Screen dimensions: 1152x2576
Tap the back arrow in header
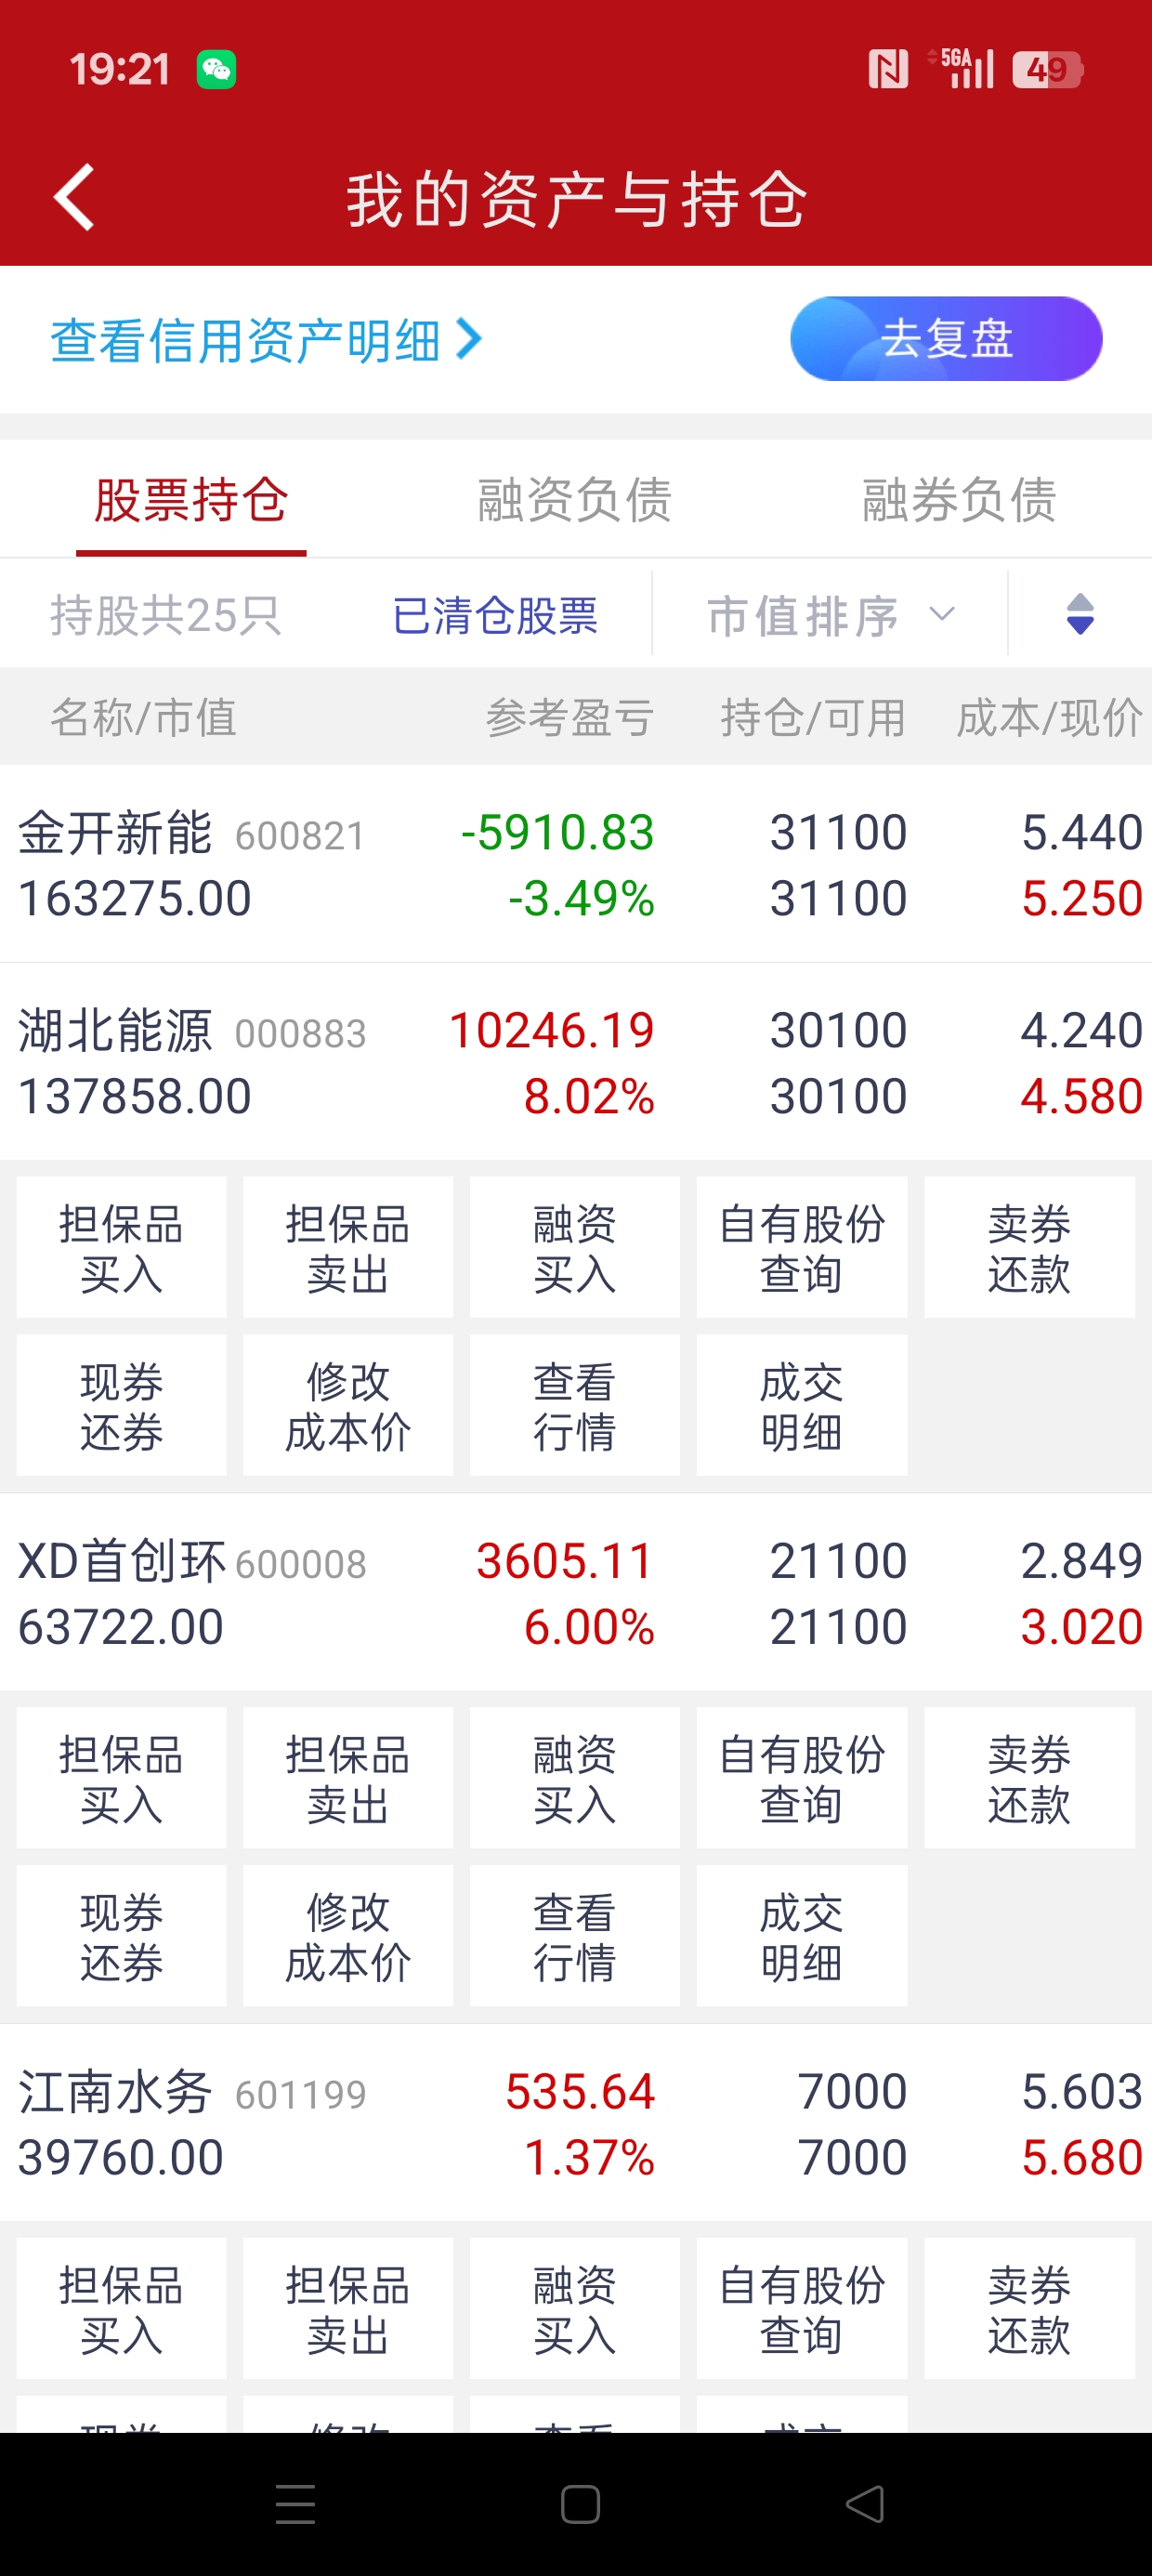tap(74, 197)
